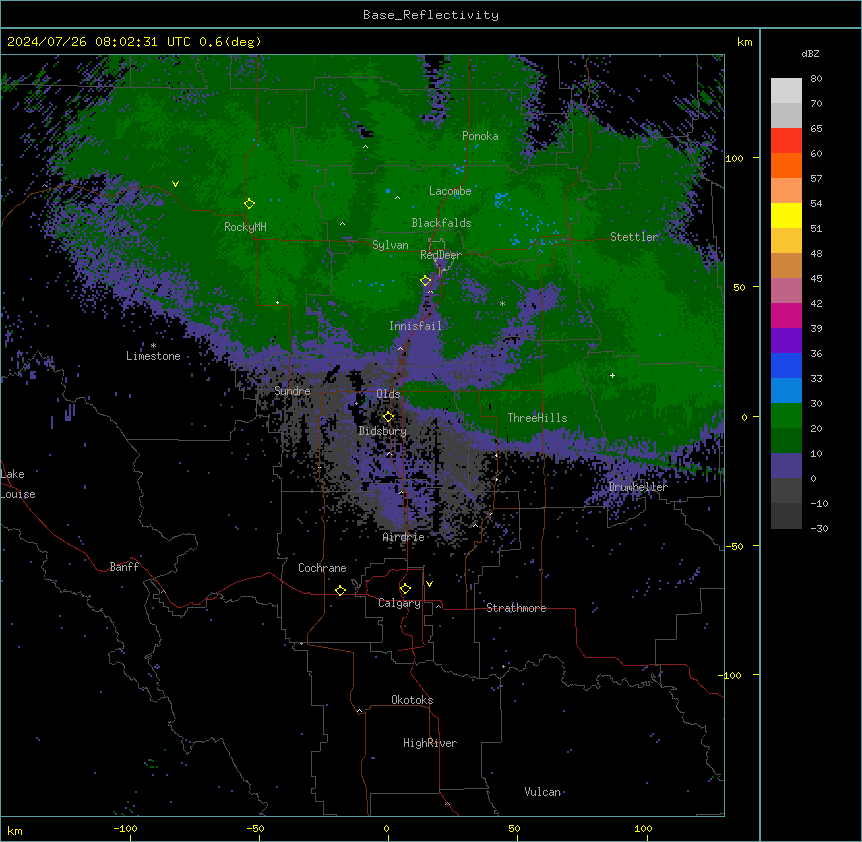Click the Calgary city label
The width and height of the screenshot is (862, 842).
click(x=399, y=603)
